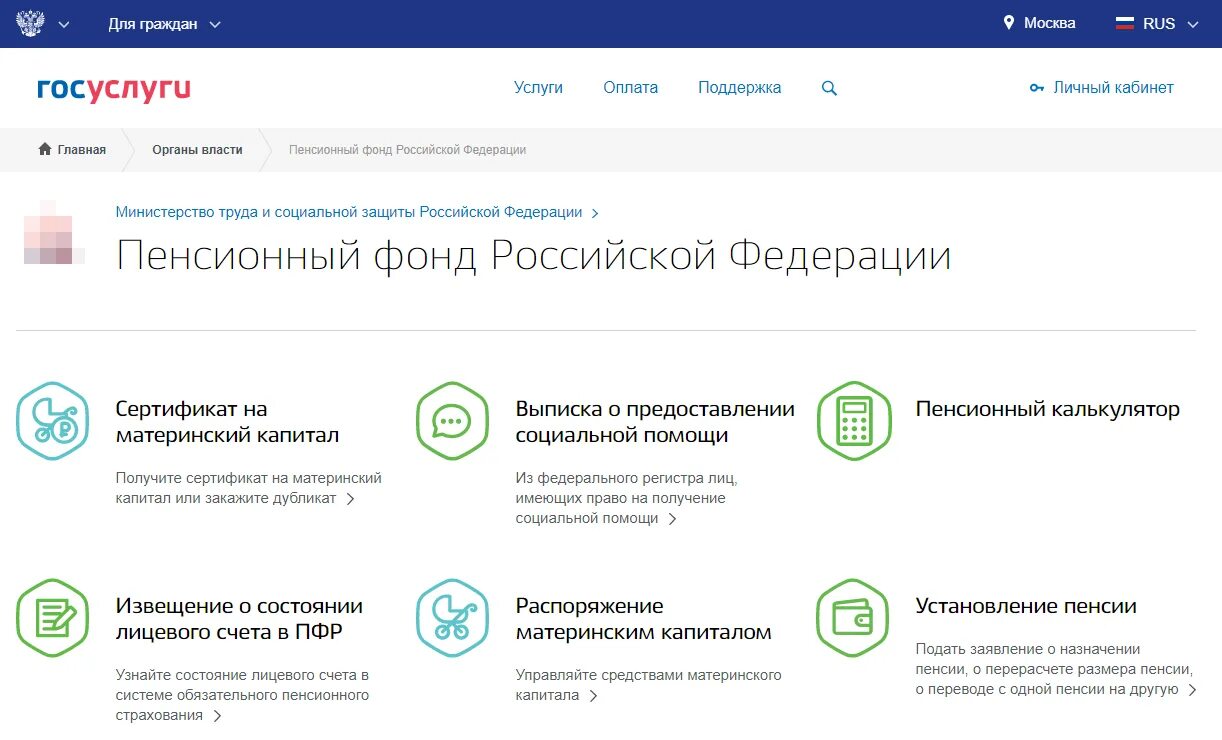Click the Пенсионный фонд Российской Федерации breadcrumb text
Viewport: 1222px width, 740px height.
coord(407,150)
